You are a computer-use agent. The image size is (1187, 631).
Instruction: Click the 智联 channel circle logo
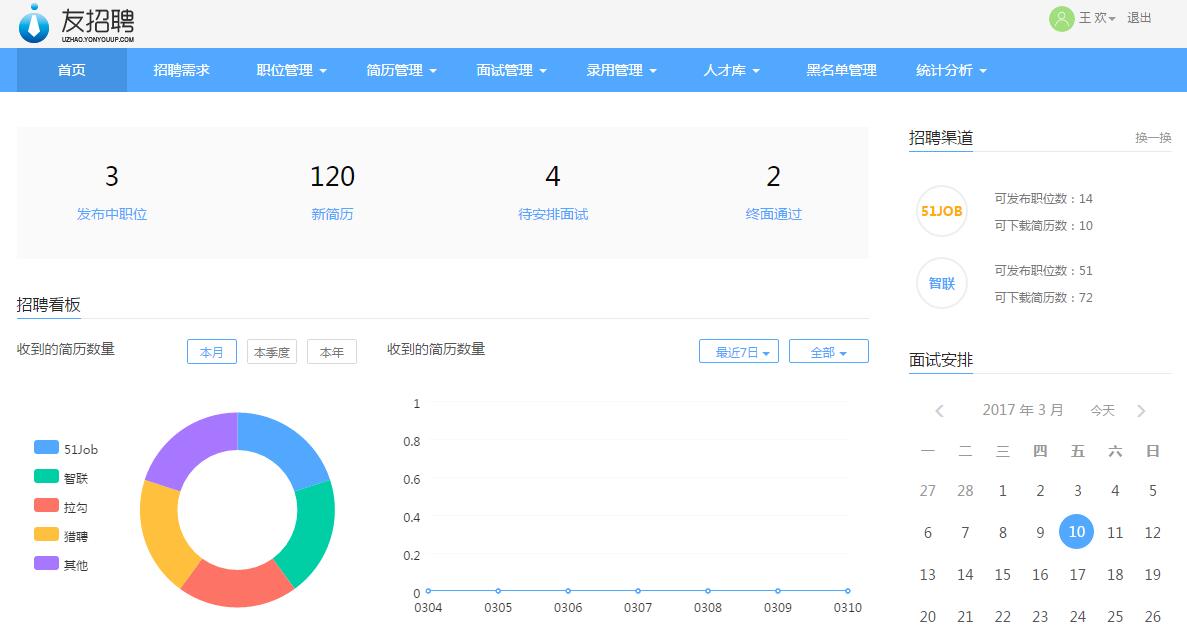pyautogui.click(x=941, y=283)
